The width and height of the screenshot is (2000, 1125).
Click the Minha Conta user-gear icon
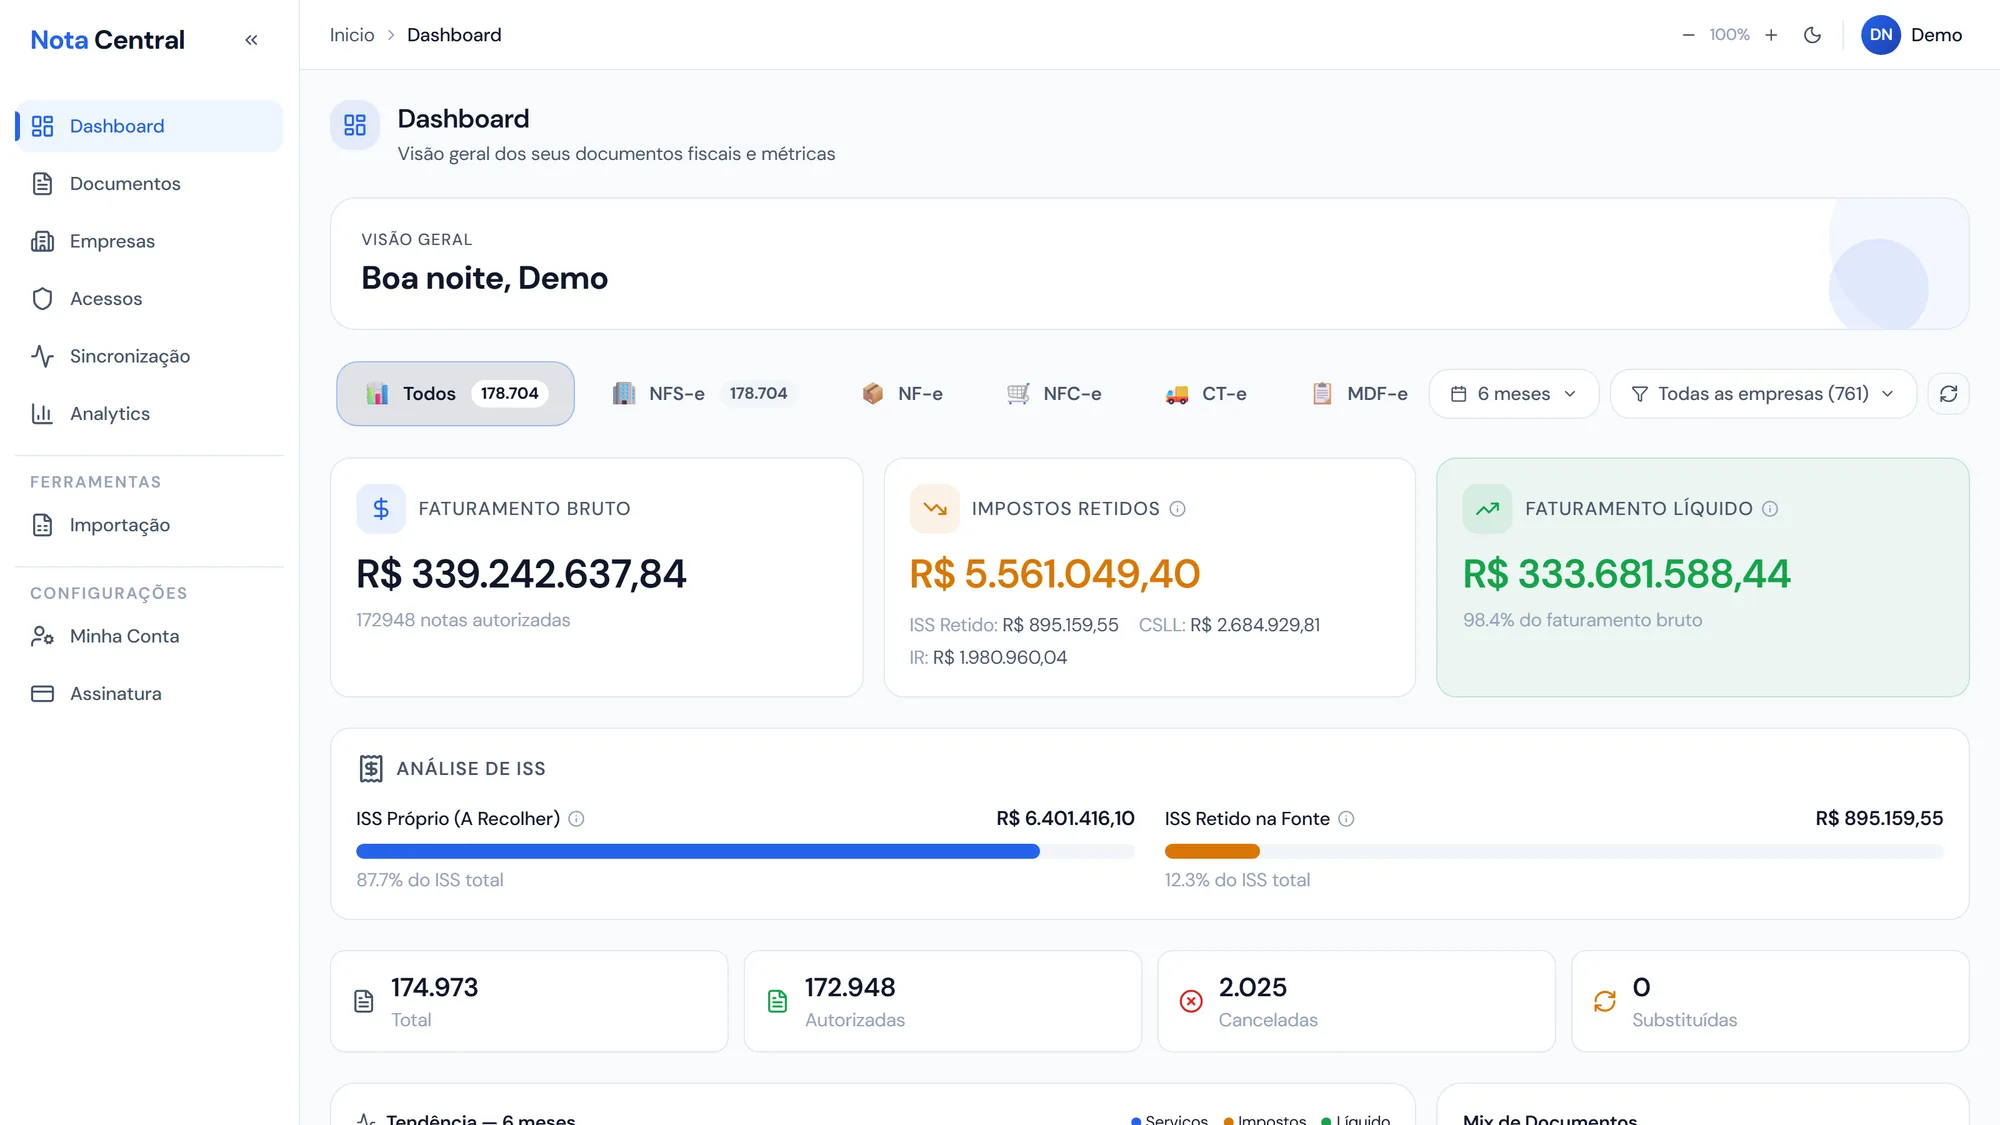coord(42,636)
